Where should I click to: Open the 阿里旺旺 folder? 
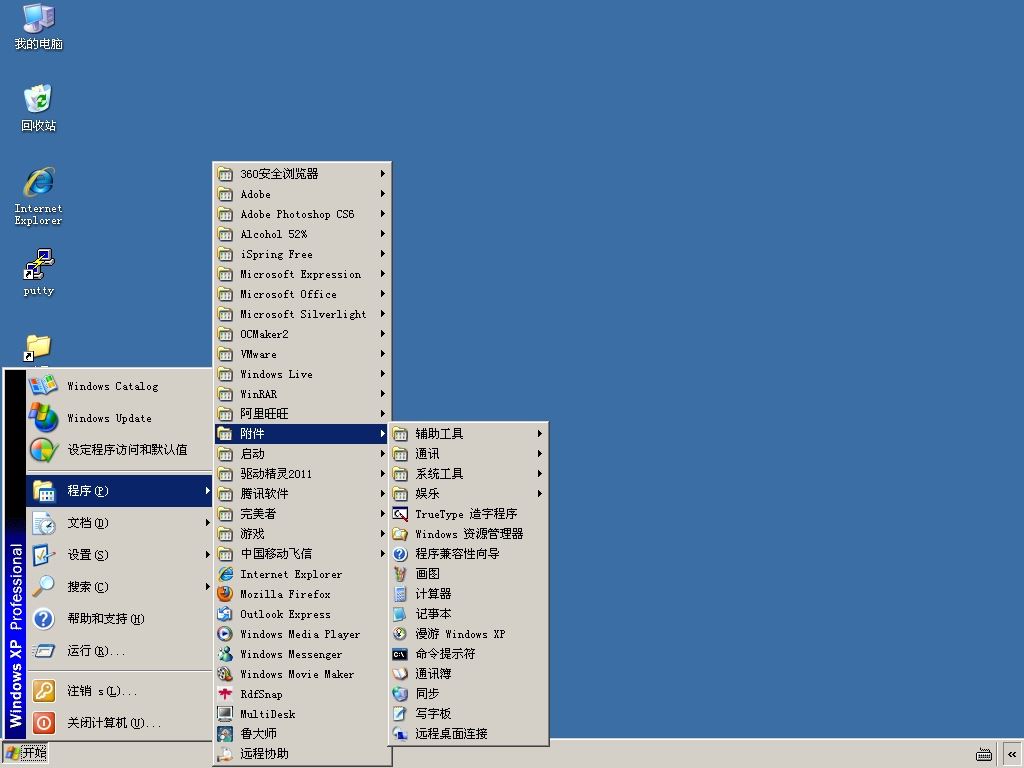(302, 414)
